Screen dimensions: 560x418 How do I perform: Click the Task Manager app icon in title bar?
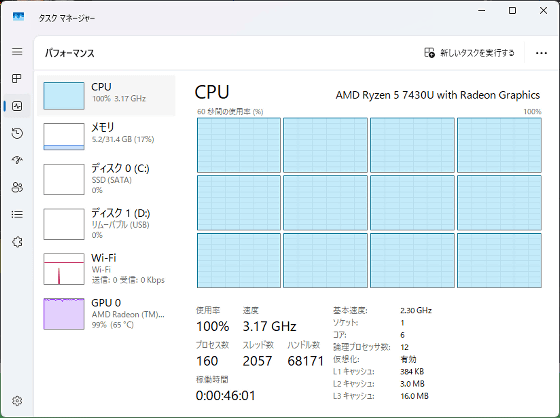coord(18,17)
